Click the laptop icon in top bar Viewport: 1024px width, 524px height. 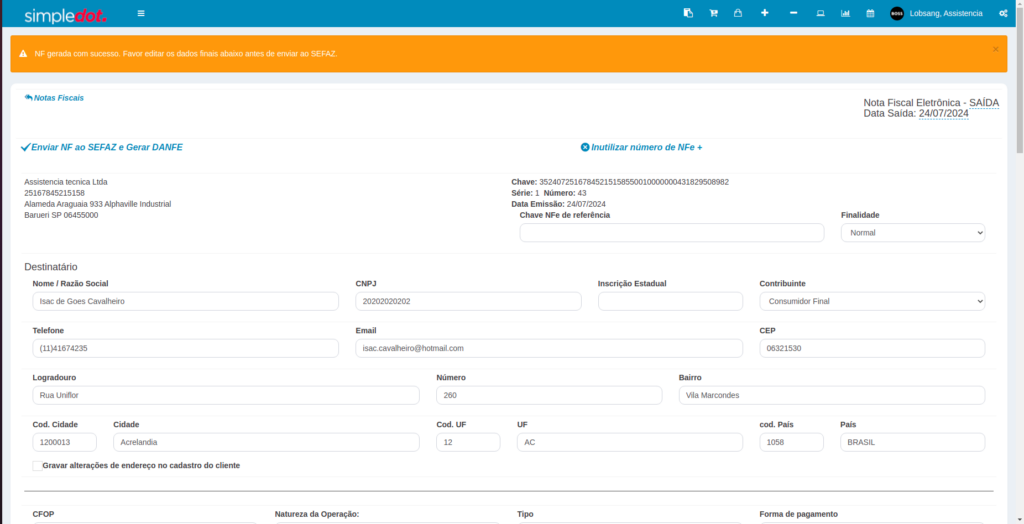[820, 13]
